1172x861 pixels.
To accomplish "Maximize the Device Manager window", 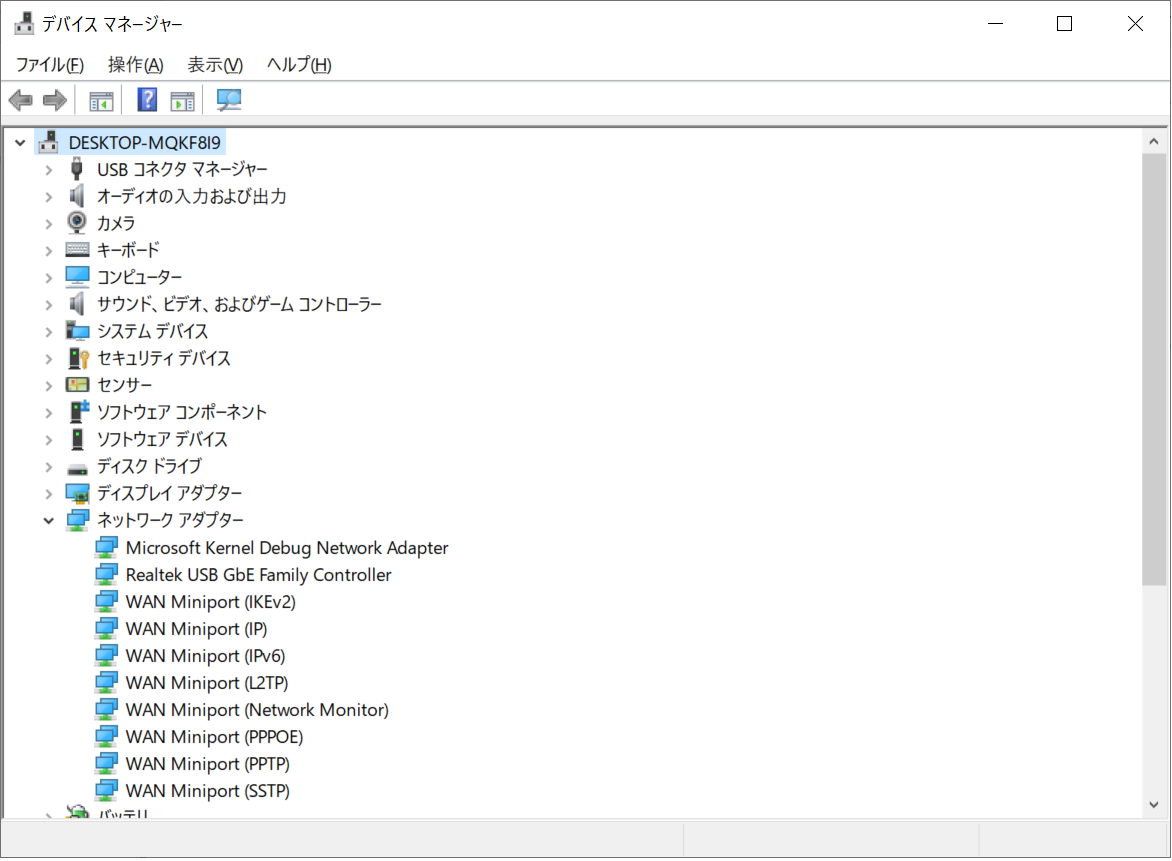I will (1064, 24).
